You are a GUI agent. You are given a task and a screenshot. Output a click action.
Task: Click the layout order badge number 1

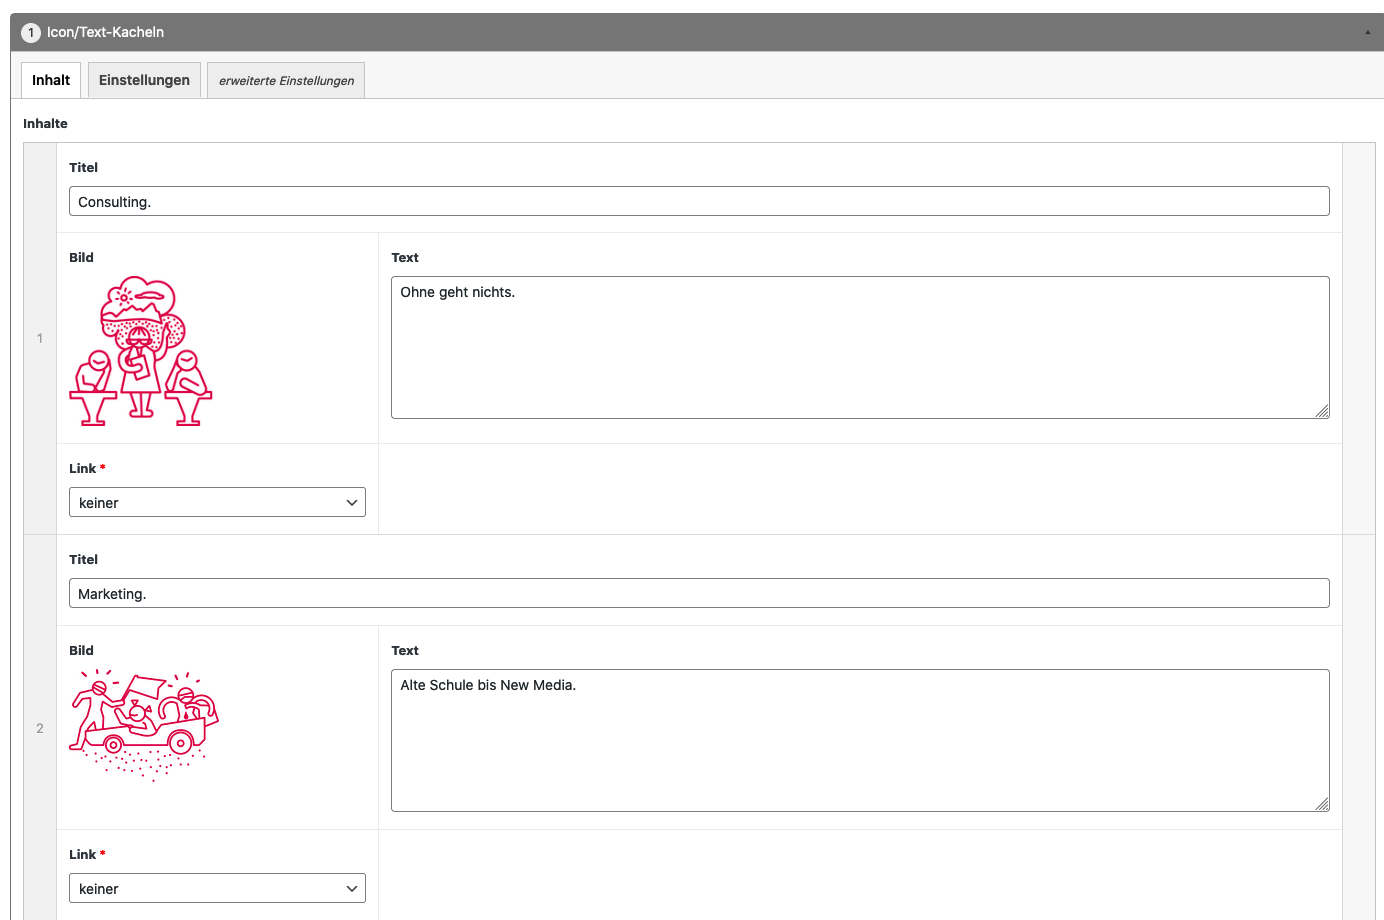(31, 33)
